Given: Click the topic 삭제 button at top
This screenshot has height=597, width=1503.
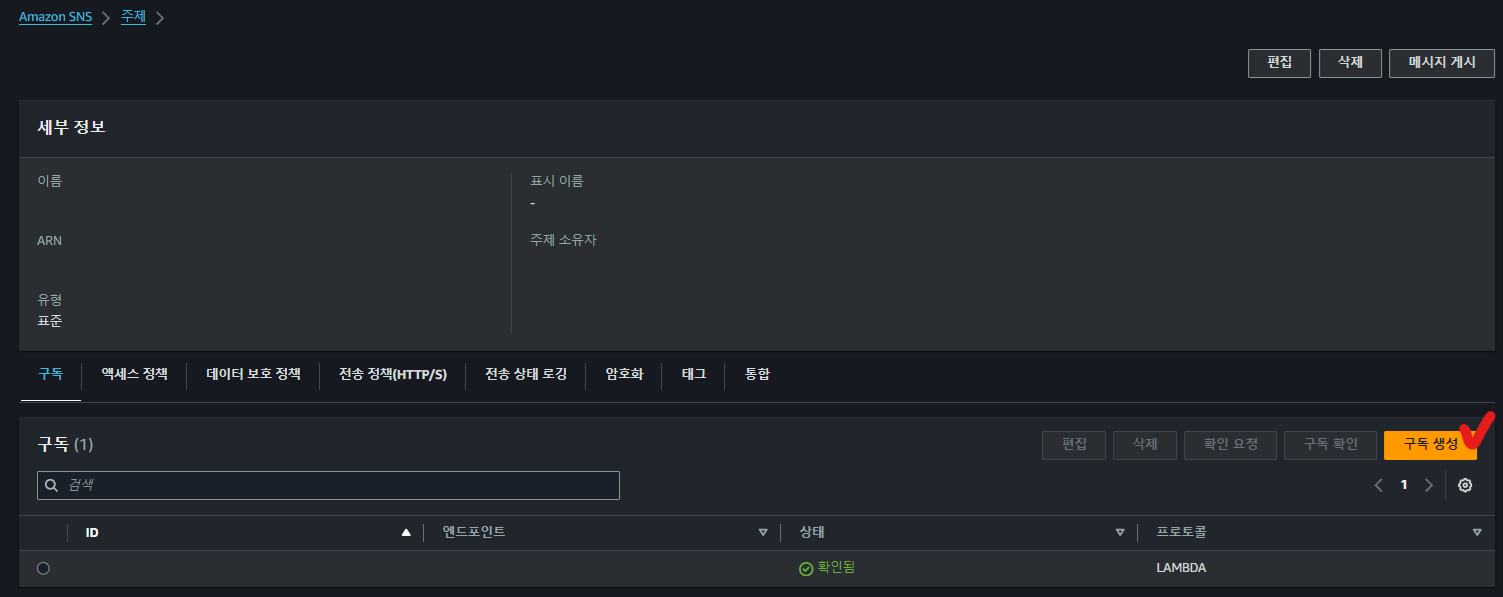Looking at the screenshot, I should point(1350,62).
